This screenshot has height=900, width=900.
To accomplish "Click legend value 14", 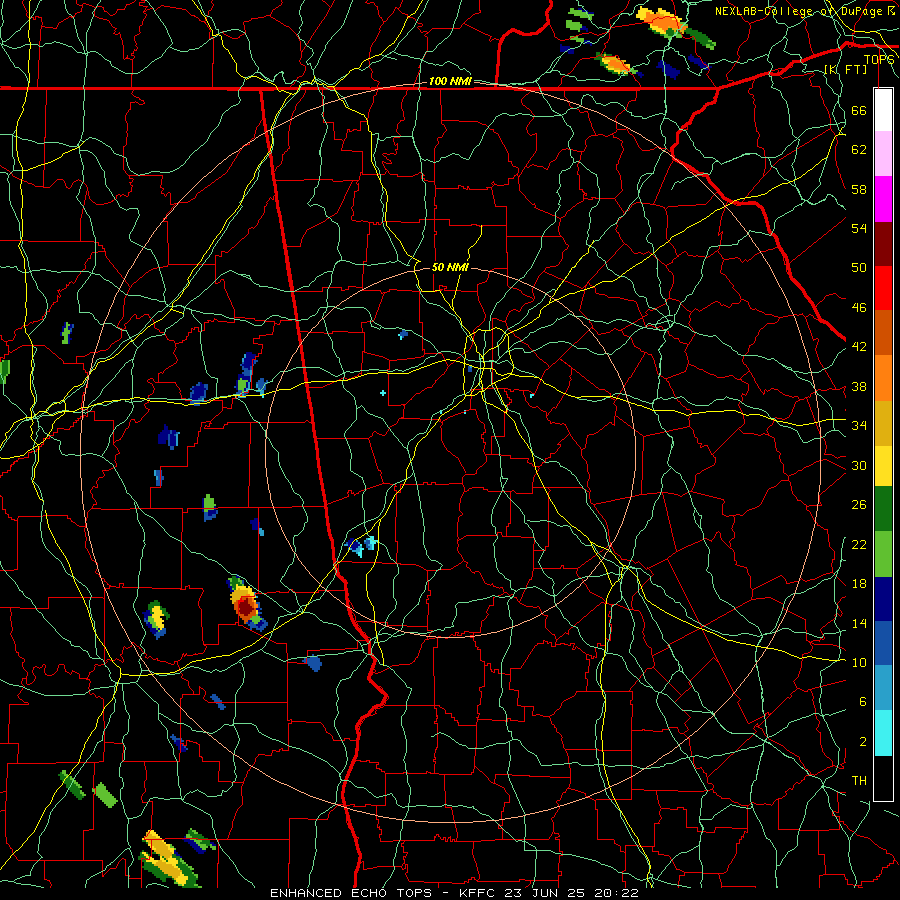I will [x=859, y=623].
